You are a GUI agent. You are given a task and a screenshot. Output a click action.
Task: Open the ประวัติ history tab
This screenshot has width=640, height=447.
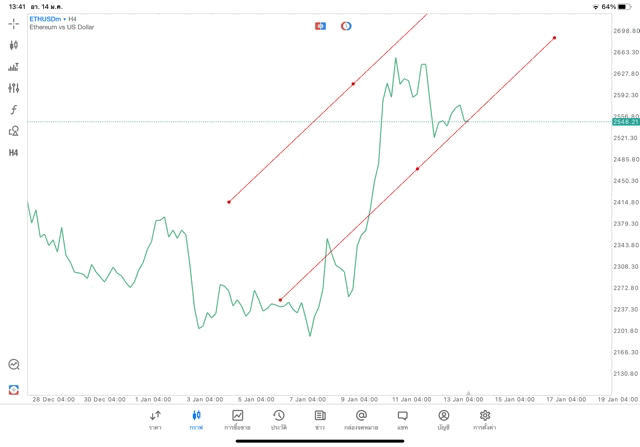point(278,419)
